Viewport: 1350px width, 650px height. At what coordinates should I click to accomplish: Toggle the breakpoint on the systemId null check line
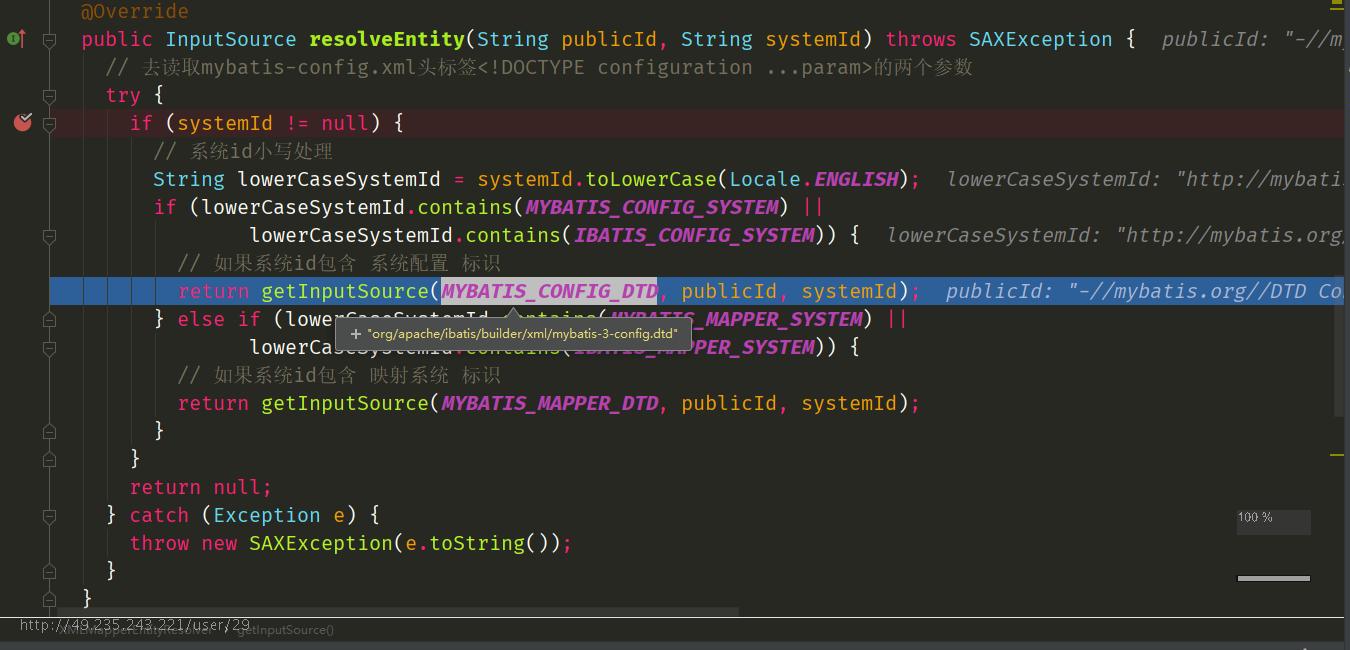pyautogui.click(x=23, y=122)
